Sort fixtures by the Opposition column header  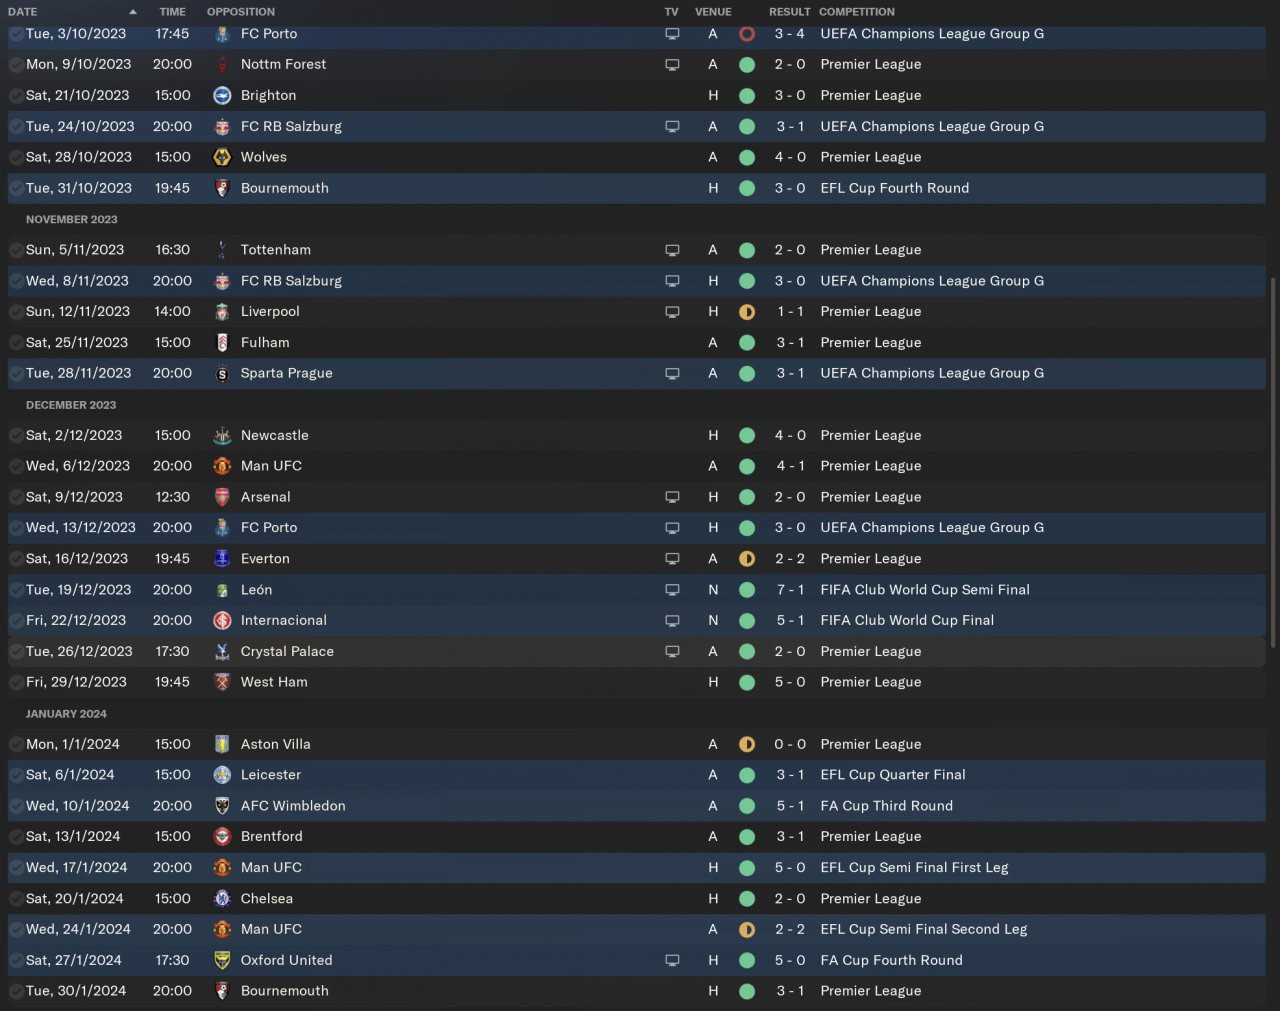pos(241,12)
